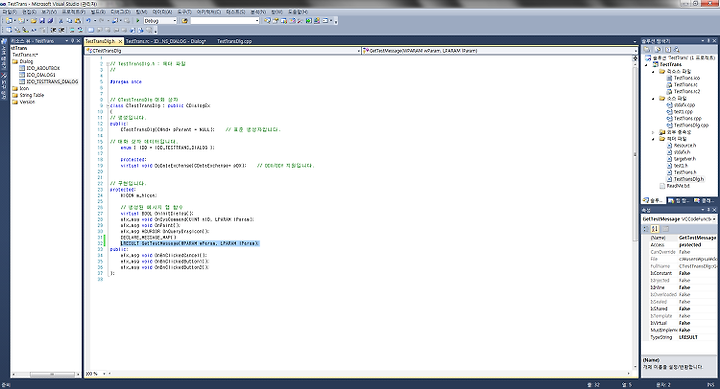Open the Help menu (last menu)
The height and width of the screenshot is (389, 720).
(x=298, y=12)
